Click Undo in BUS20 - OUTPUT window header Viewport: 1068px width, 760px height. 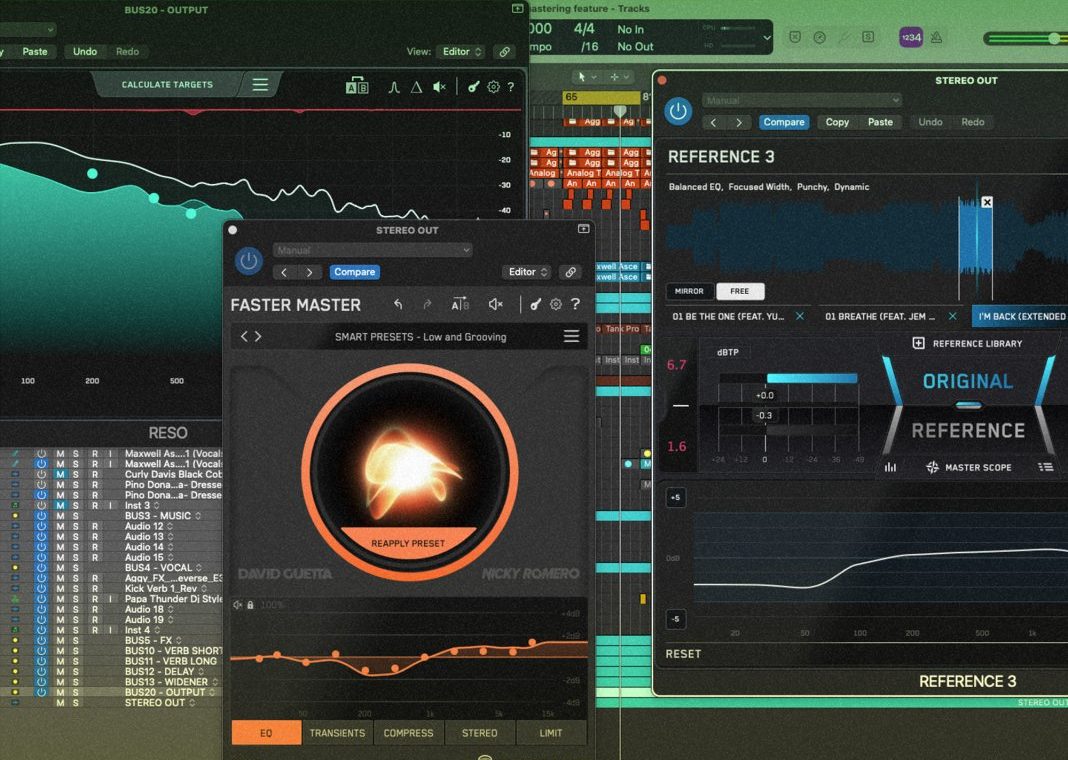tap(85, 51)
